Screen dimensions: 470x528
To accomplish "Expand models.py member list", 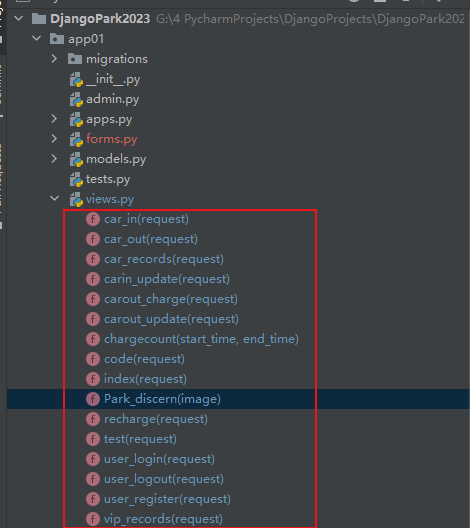I will pyautogui.click(x=54, y=159).
